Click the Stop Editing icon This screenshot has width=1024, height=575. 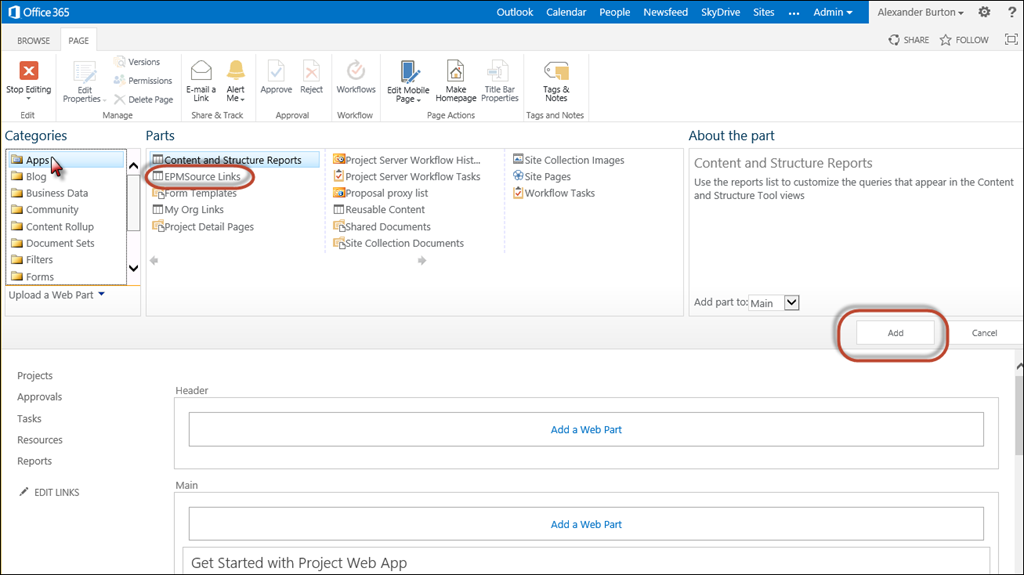(29, 71)
